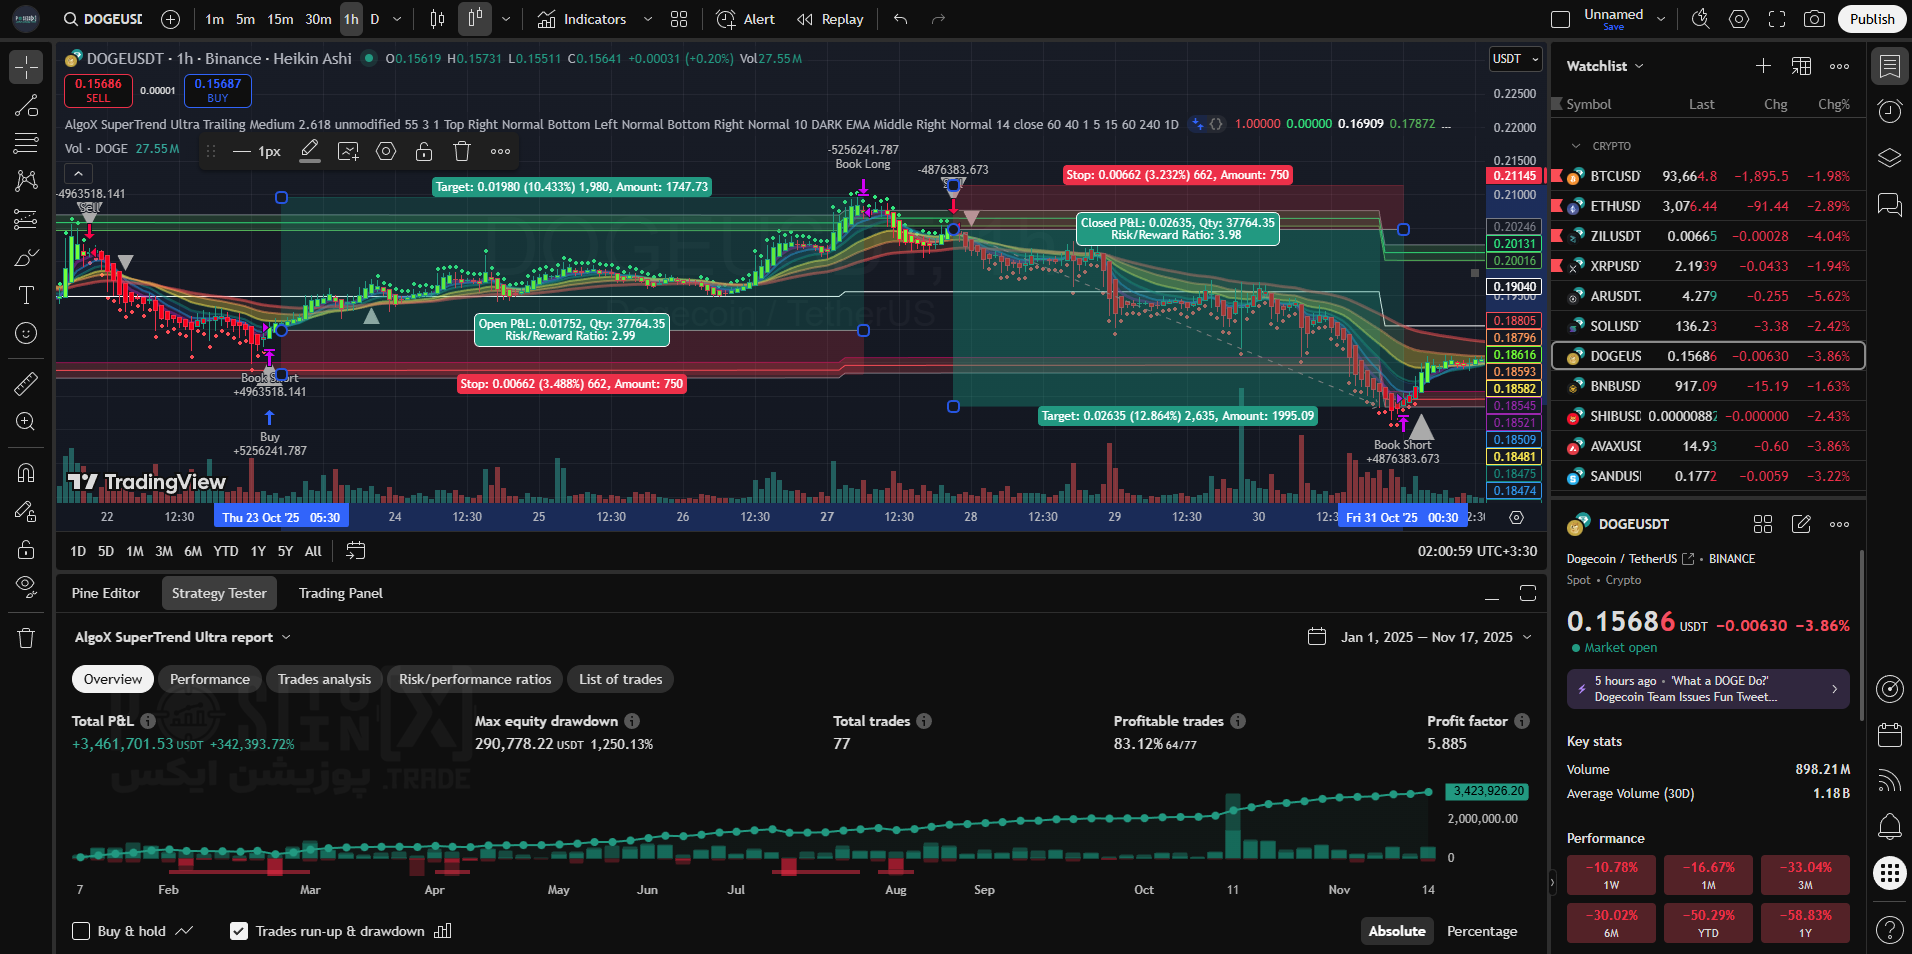Open the emoji icons tool
Viewport: 1912px width, 954px height.
(26, 333)
